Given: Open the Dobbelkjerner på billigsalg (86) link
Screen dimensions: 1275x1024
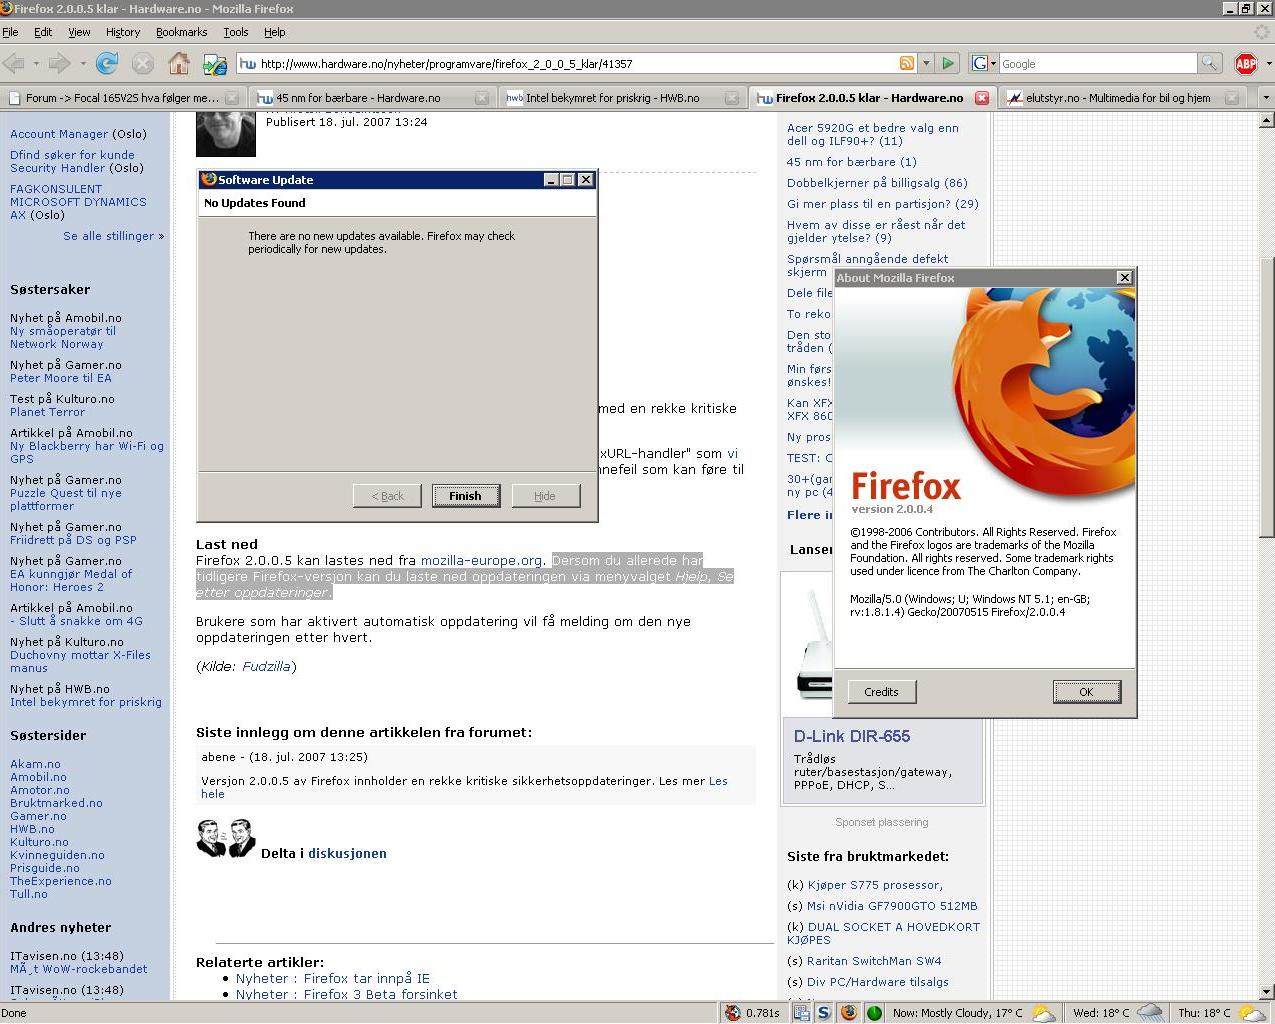Looking at the screenshot, I should [877, 183].
